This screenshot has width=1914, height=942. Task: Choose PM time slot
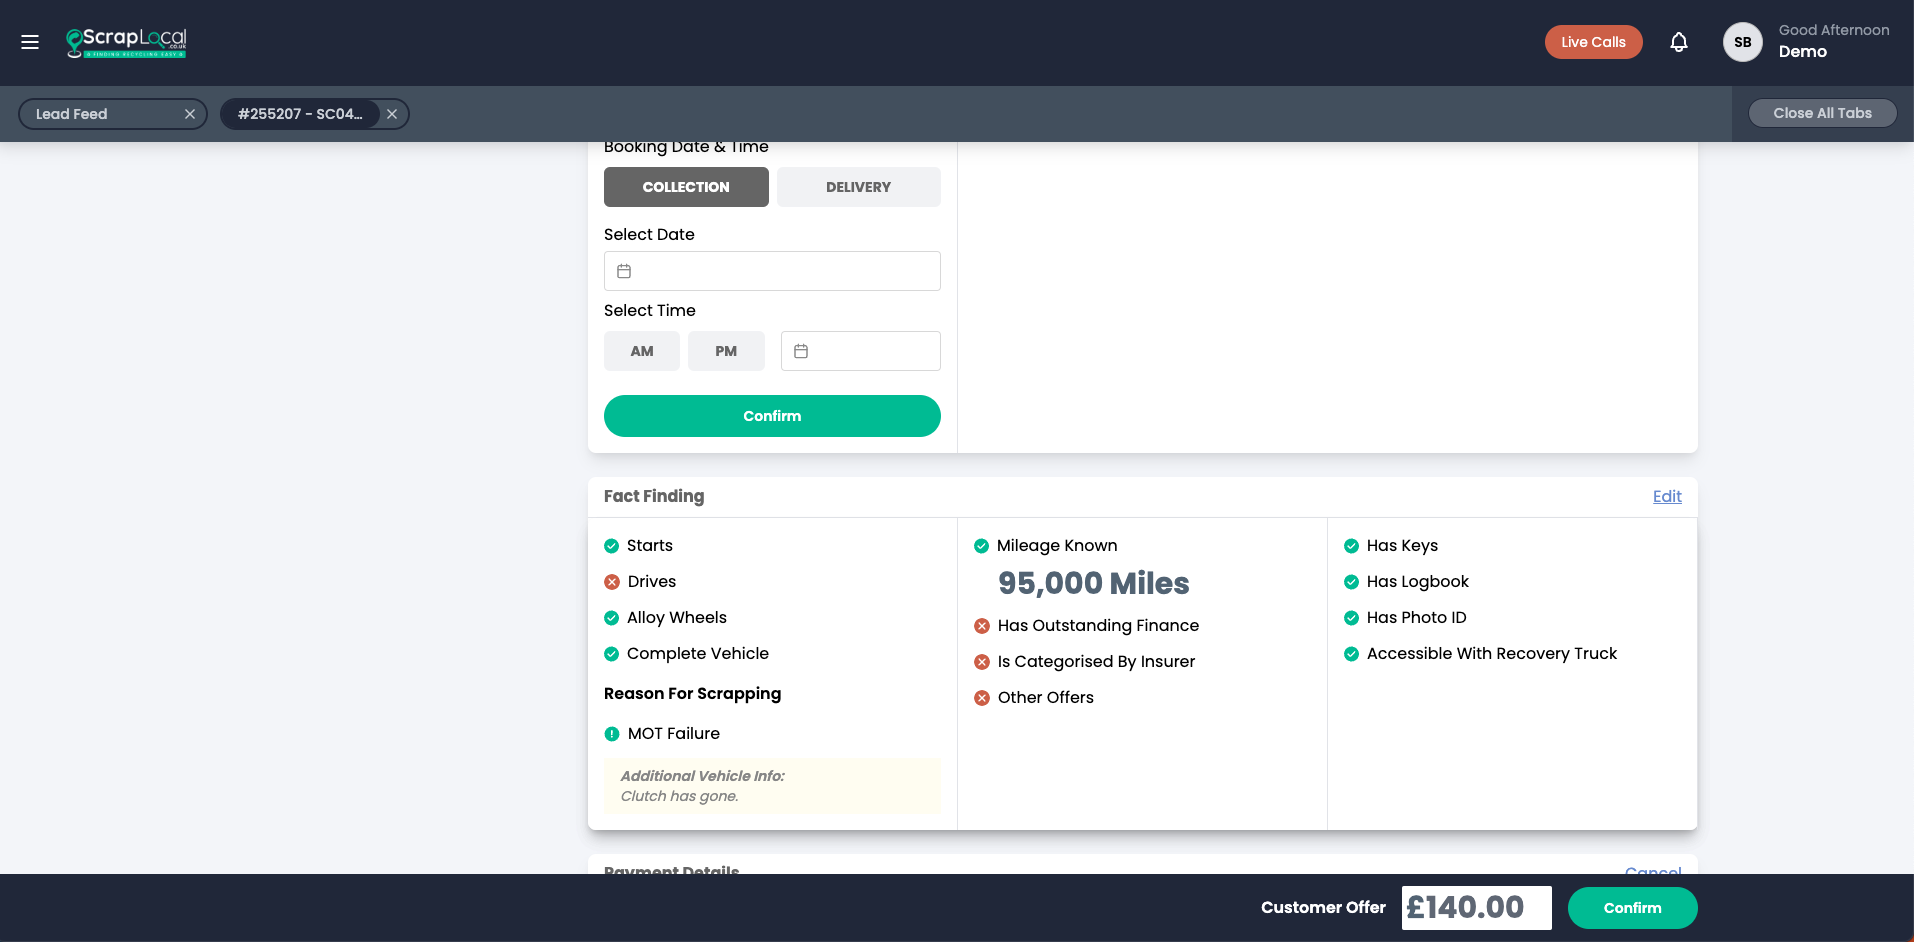(726, 351)
